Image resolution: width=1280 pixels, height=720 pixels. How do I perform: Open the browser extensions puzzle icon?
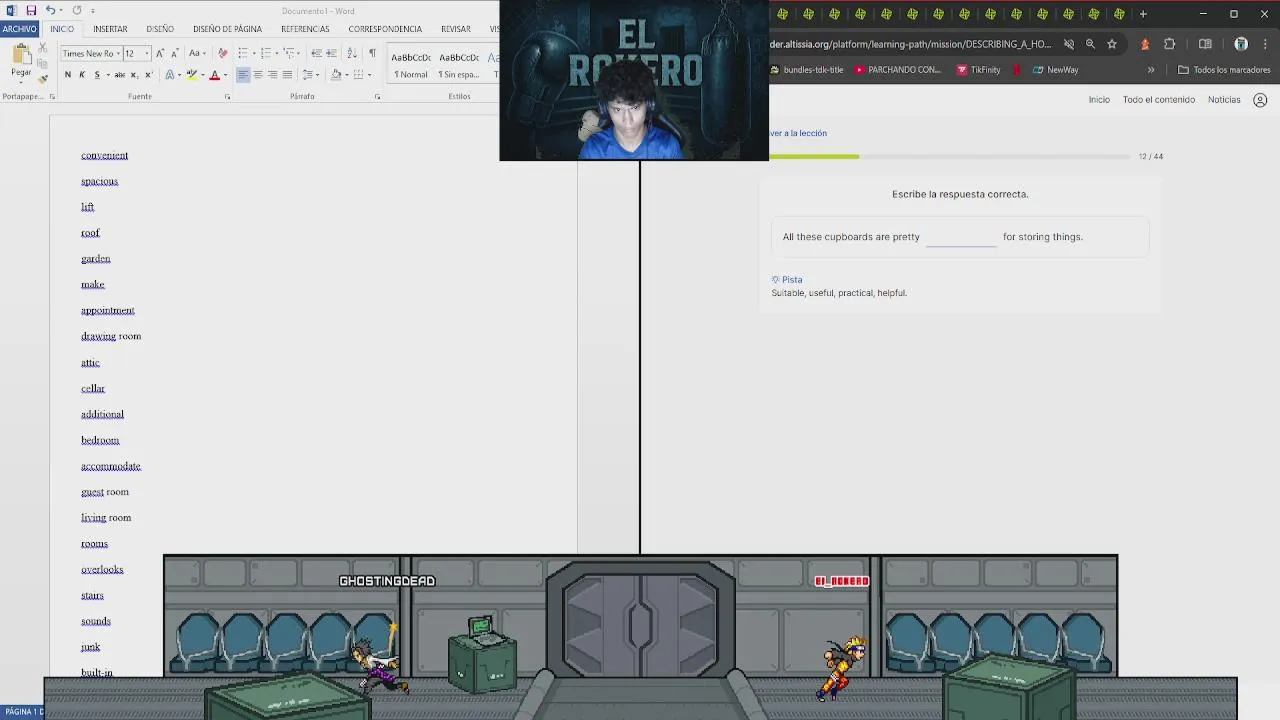(1170, 44)
